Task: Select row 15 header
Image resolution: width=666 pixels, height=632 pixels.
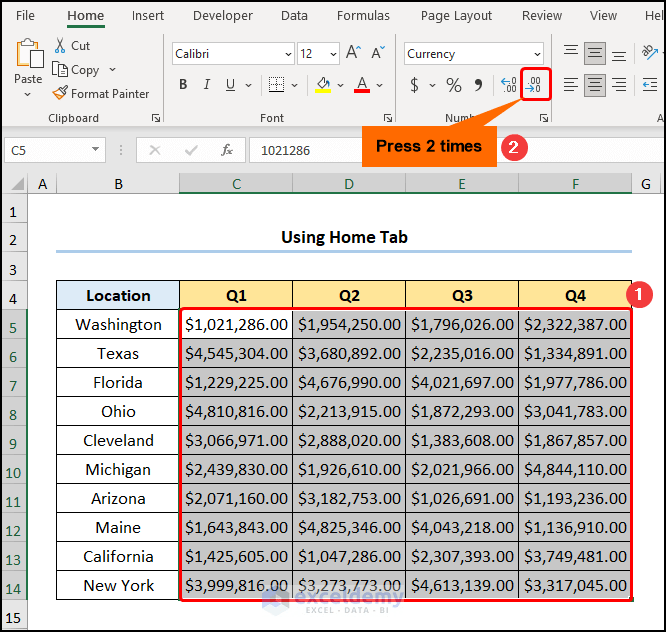Action: pos(13,618)
